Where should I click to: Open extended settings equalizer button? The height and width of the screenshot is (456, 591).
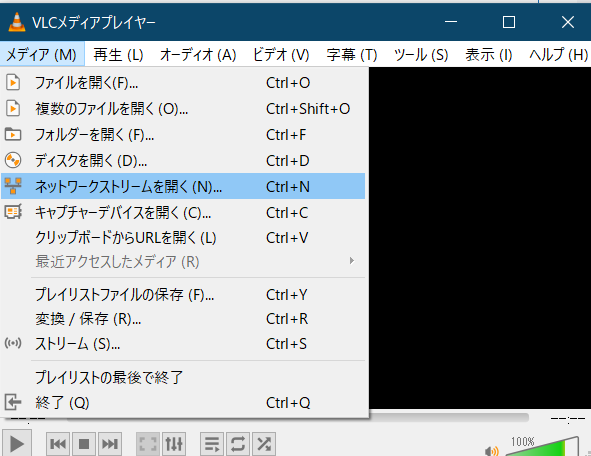pos(174,444)
